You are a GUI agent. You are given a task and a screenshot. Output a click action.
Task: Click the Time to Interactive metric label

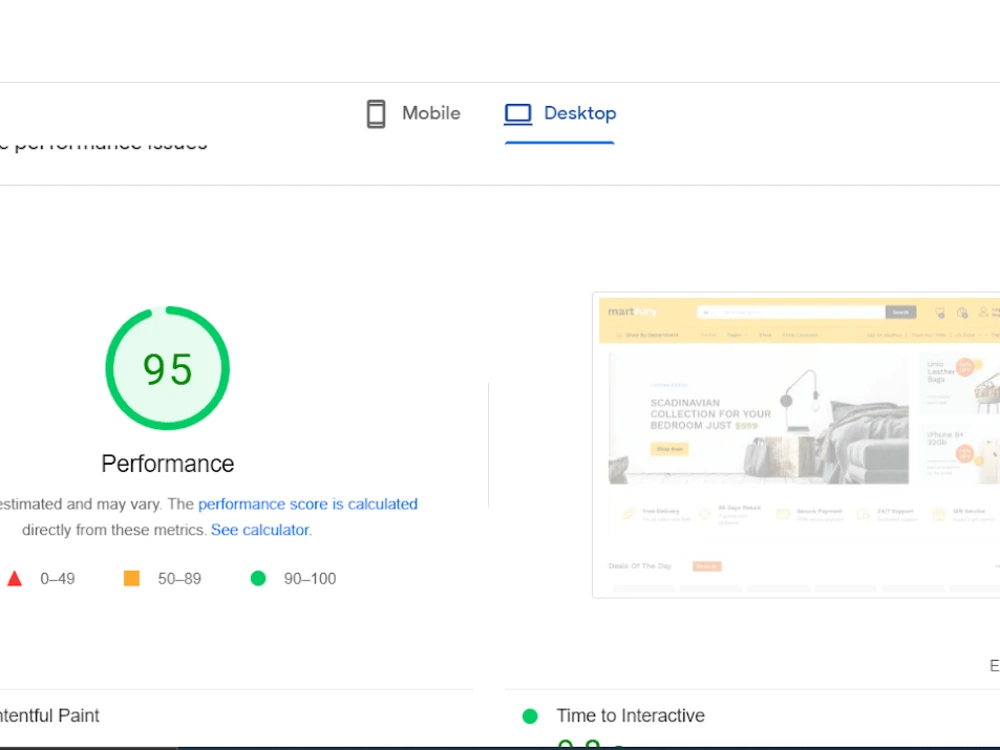630,716
